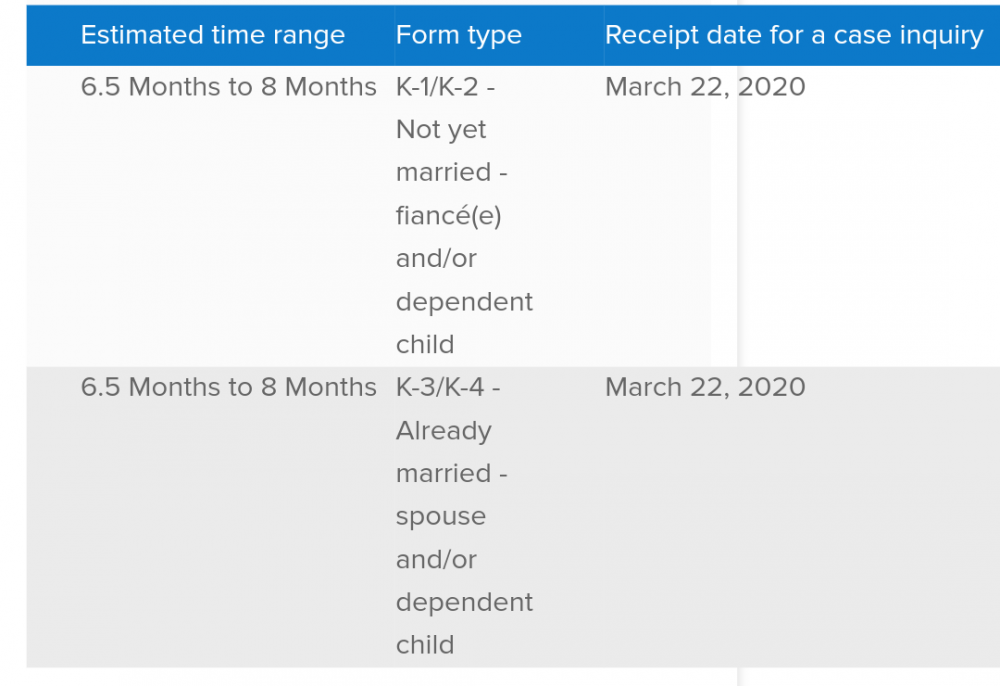Click 'married -' in the K-3/K-4 row
Image resolution: width=1000 pixels, height=686 pixels.
click(x=452, y=473)
